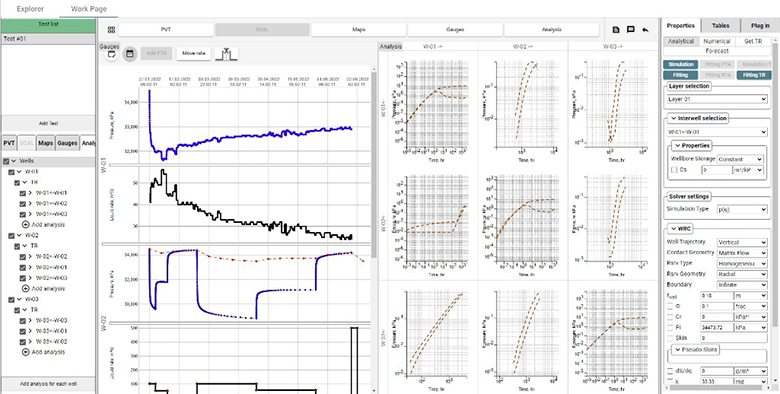Toggle the W-02 well checkbox

pyautogui.click(x=11, y=236)
